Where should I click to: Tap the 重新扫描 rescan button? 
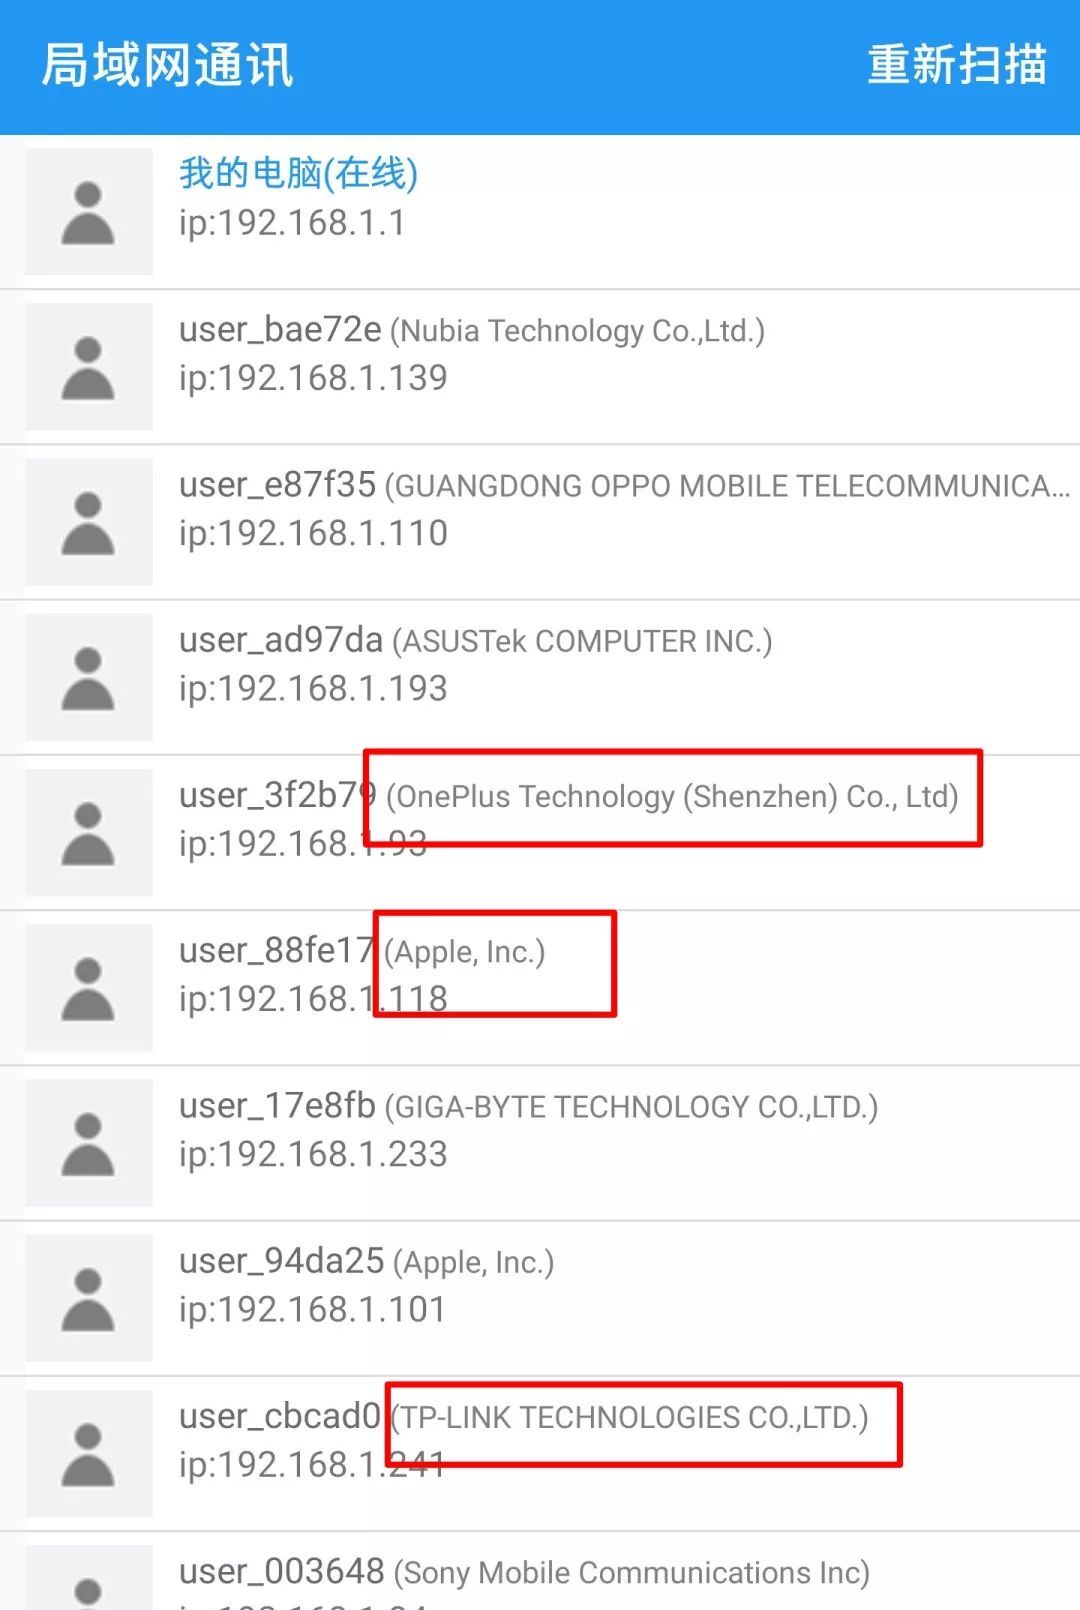coord(956,65)
